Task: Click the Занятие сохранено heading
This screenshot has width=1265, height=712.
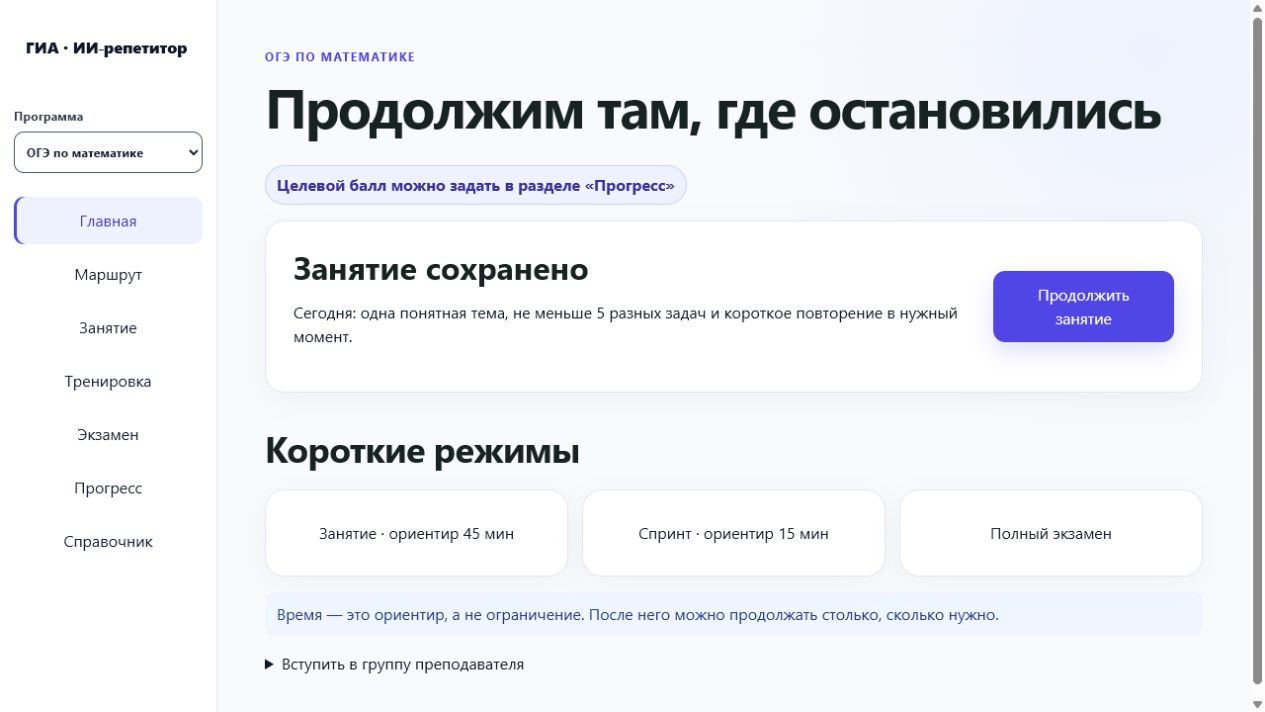Action: tap(441, 270)
